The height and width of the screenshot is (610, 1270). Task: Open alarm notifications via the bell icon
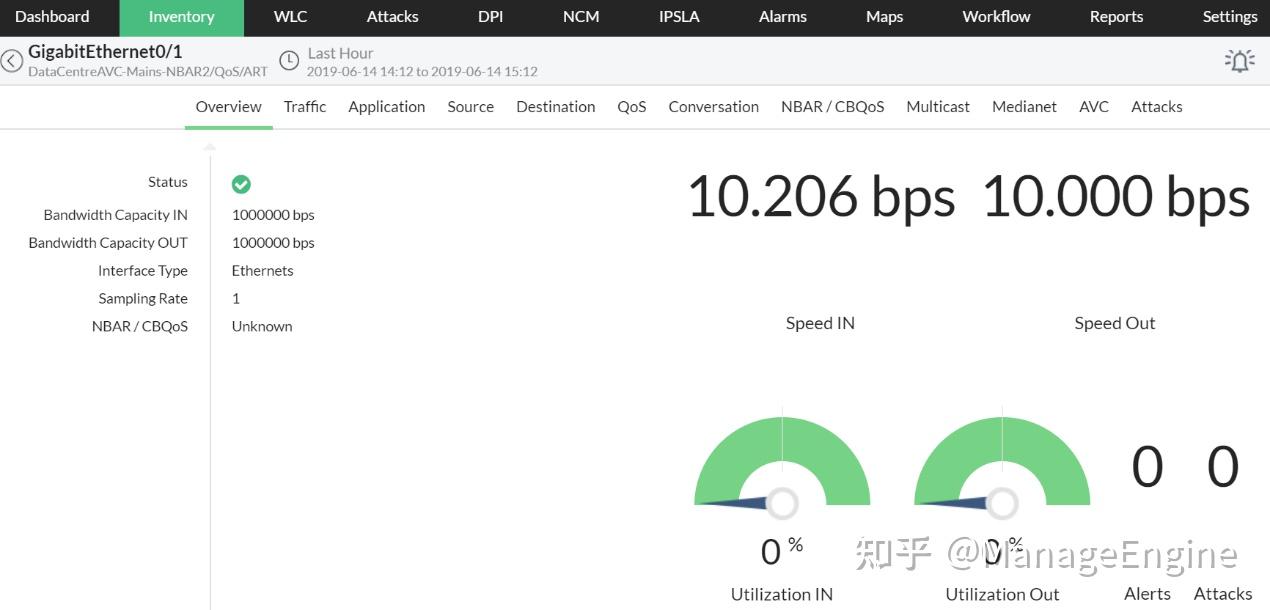click(x=1239, y=60)
